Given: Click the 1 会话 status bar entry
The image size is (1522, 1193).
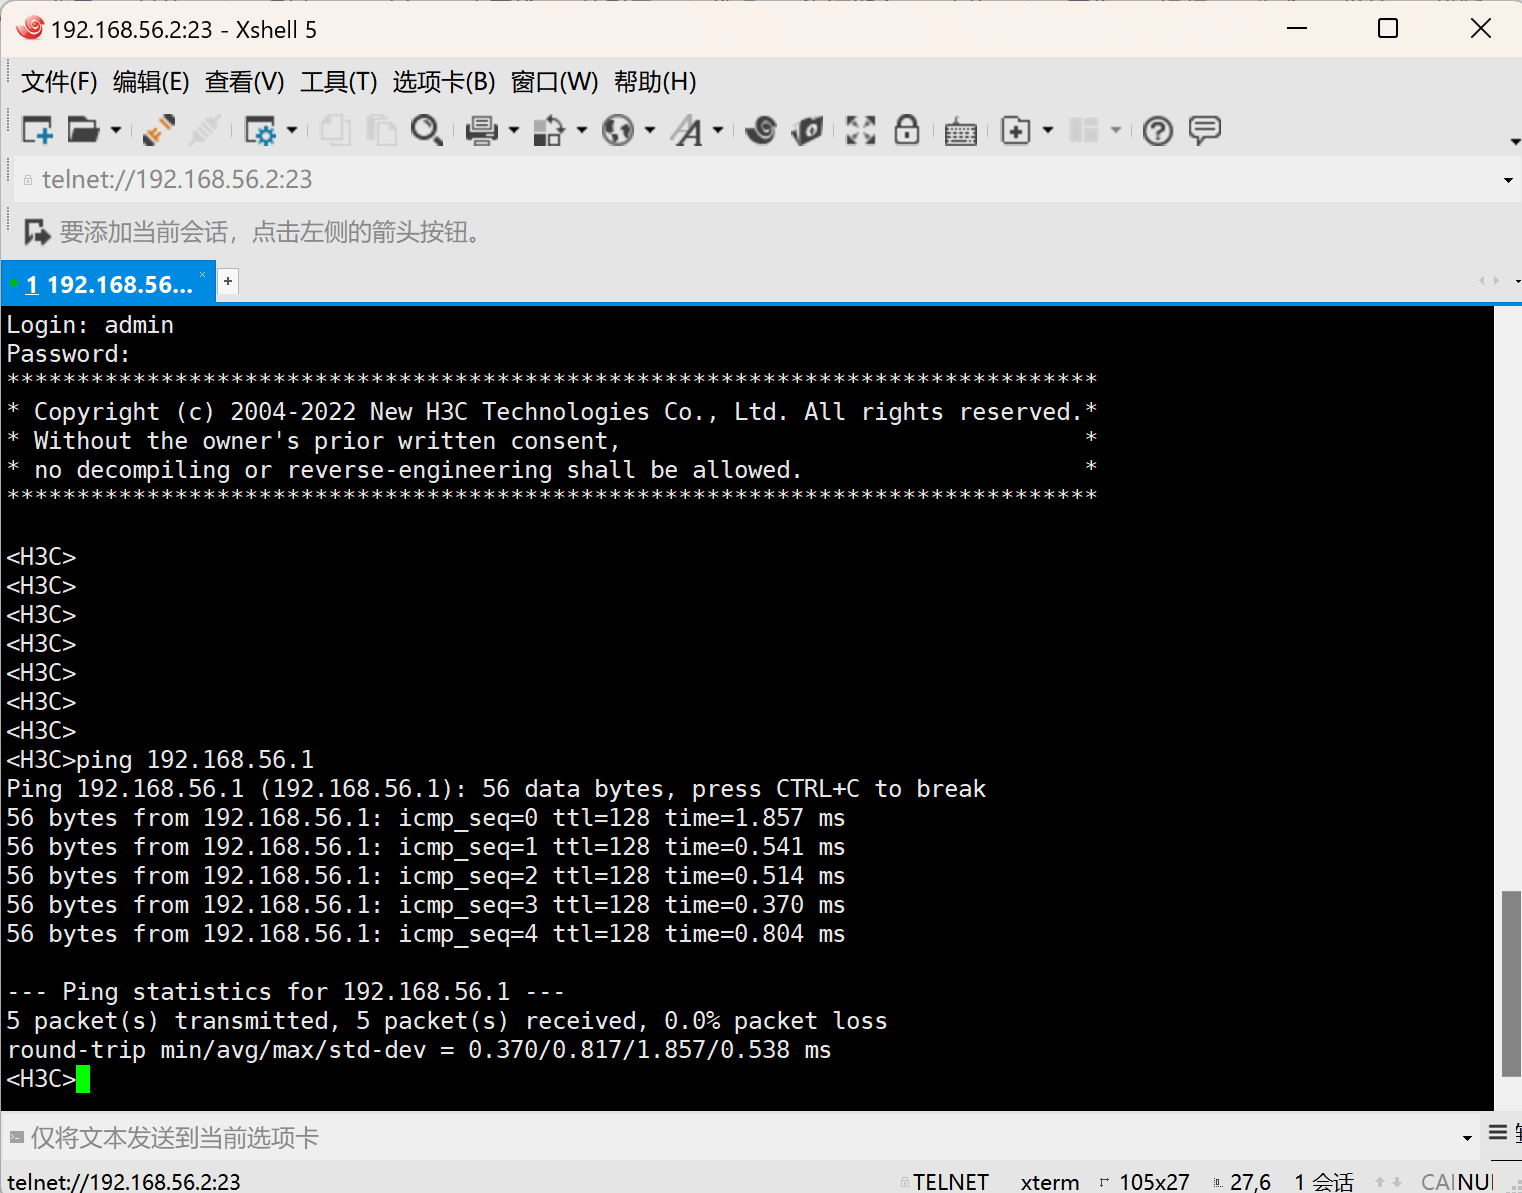Looking at the screenshot, I should coord(1324,1182).
